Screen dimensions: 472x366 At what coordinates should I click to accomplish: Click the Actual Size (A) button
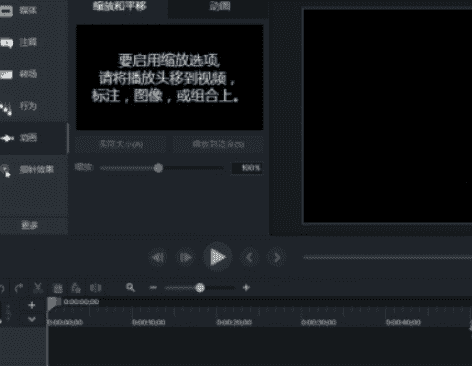pos(121,144)
